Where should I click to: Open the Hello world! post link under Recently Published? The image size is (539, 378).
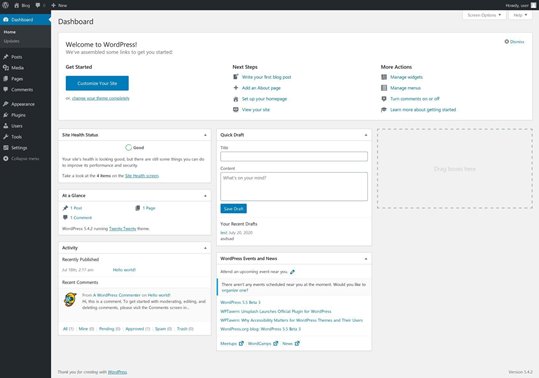[x=124, y=270]
